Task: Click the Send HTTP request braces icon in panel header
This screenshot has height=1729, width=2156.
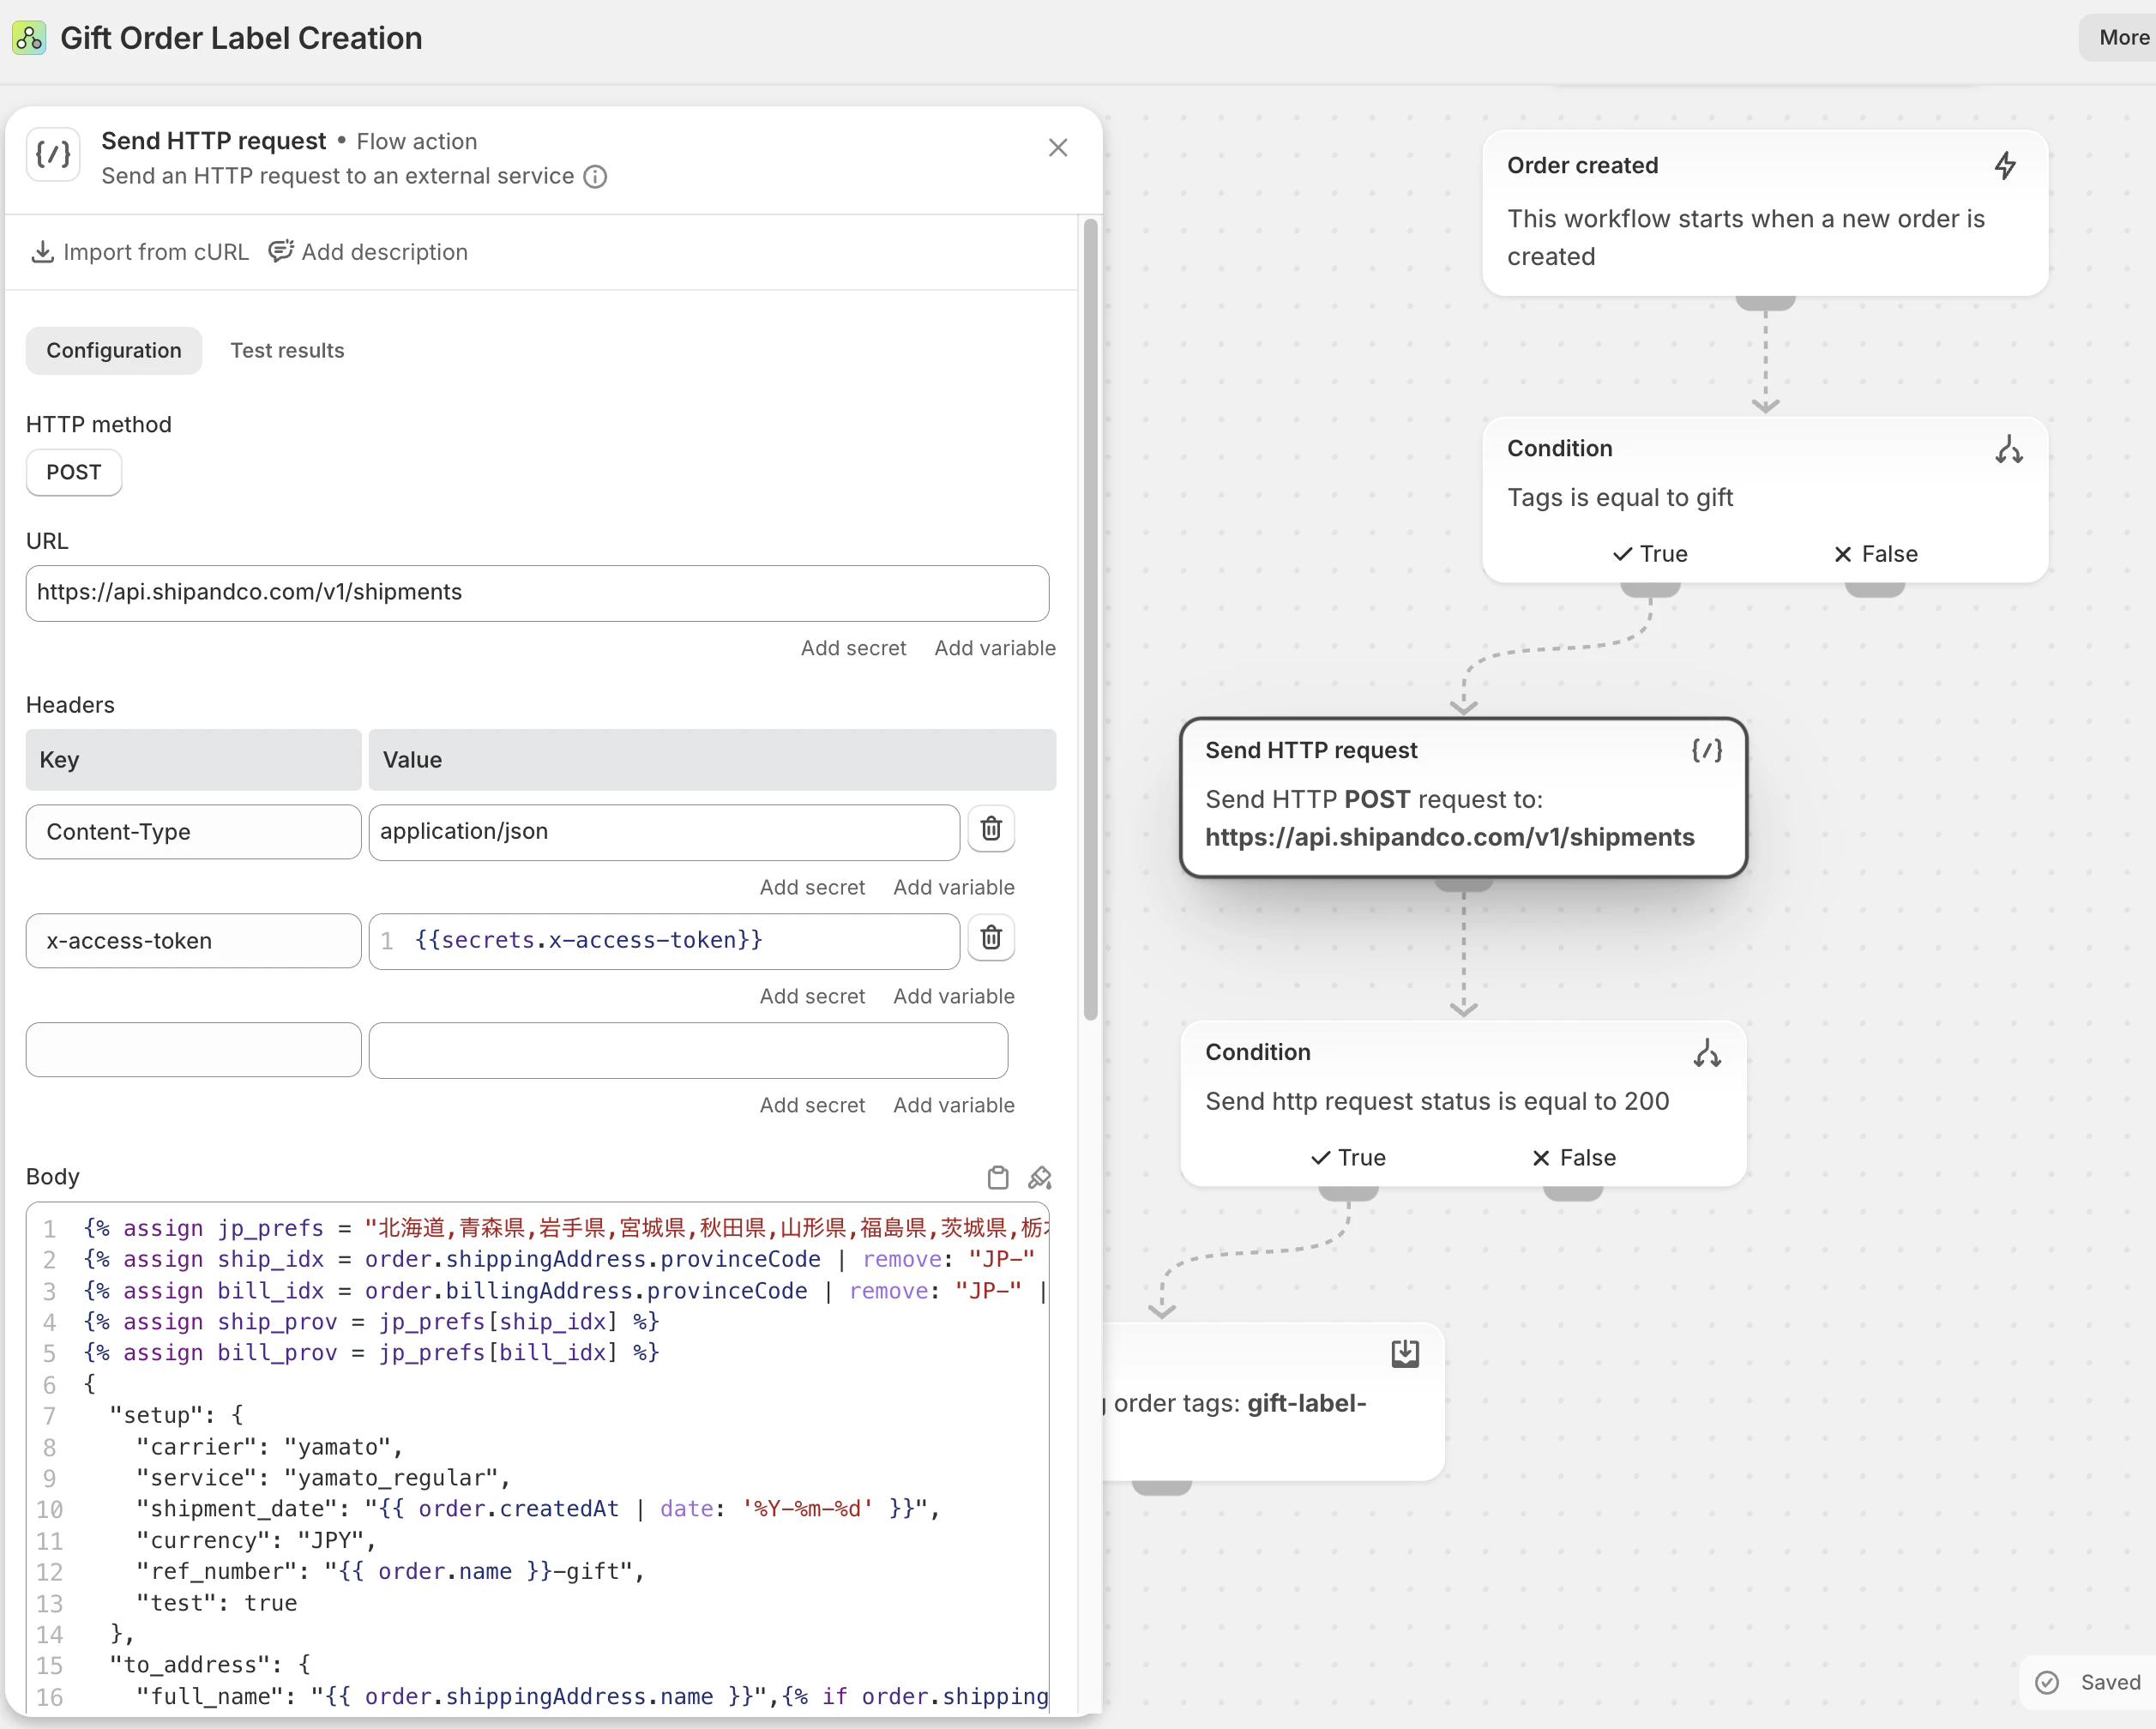Action: click(x=53, y=155)
